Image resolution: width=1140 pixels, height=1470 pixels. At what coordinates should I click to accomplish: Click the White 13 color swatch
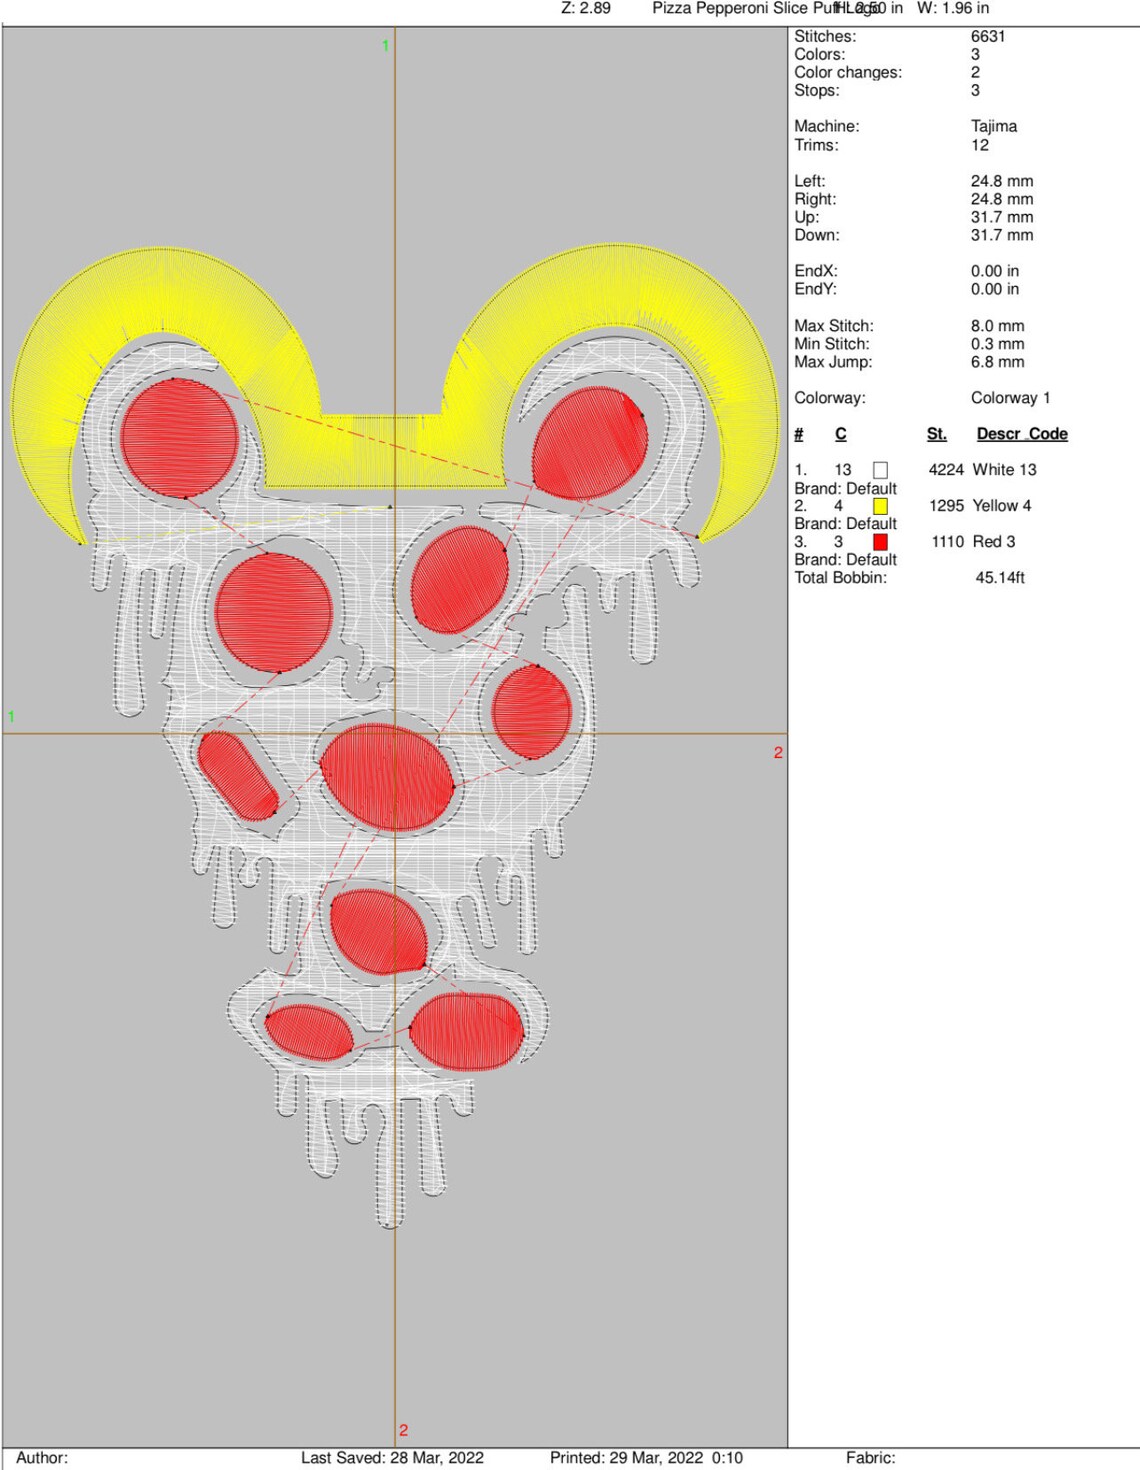click(881, 468)
